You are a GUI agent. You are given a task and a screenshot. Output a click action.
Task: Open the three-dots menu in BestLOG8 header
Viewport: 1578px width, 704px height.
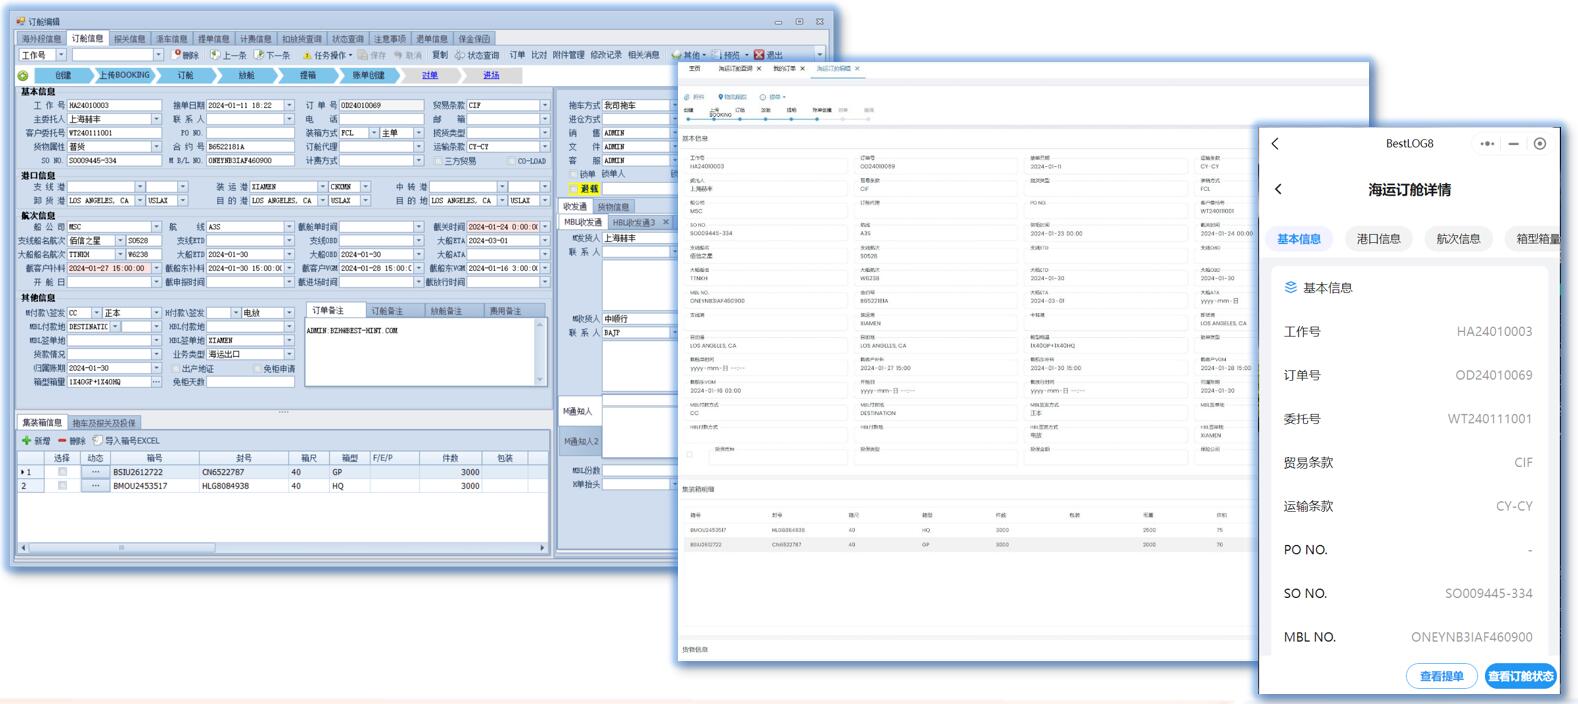pos(1487,144)
